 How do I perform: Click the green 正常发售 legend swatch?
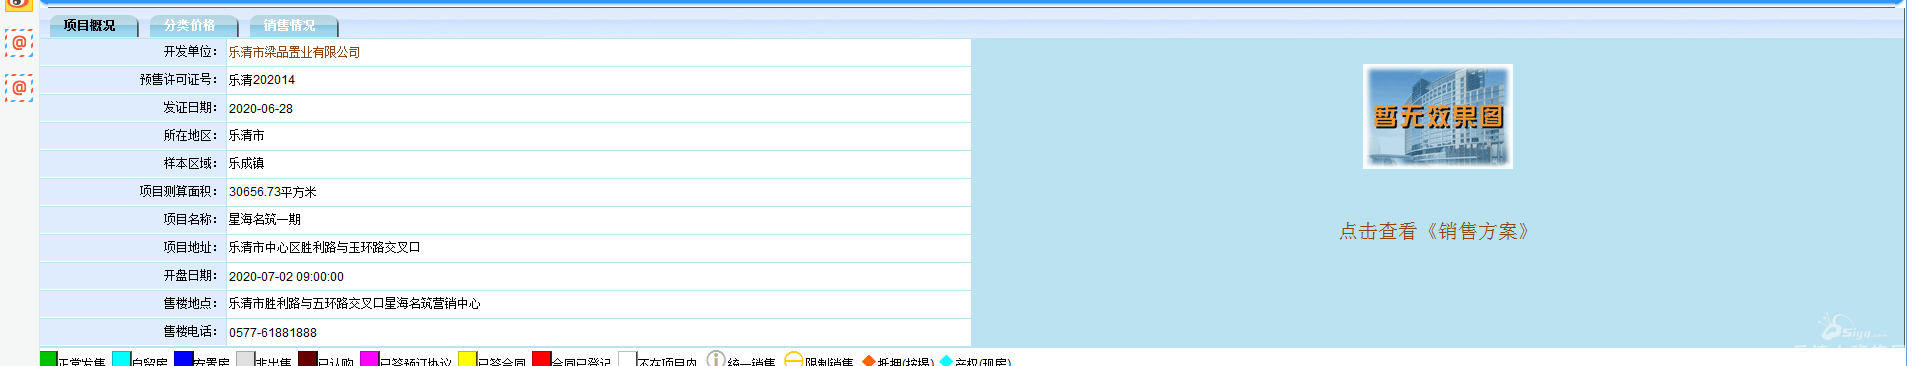(x=49, y=359)
